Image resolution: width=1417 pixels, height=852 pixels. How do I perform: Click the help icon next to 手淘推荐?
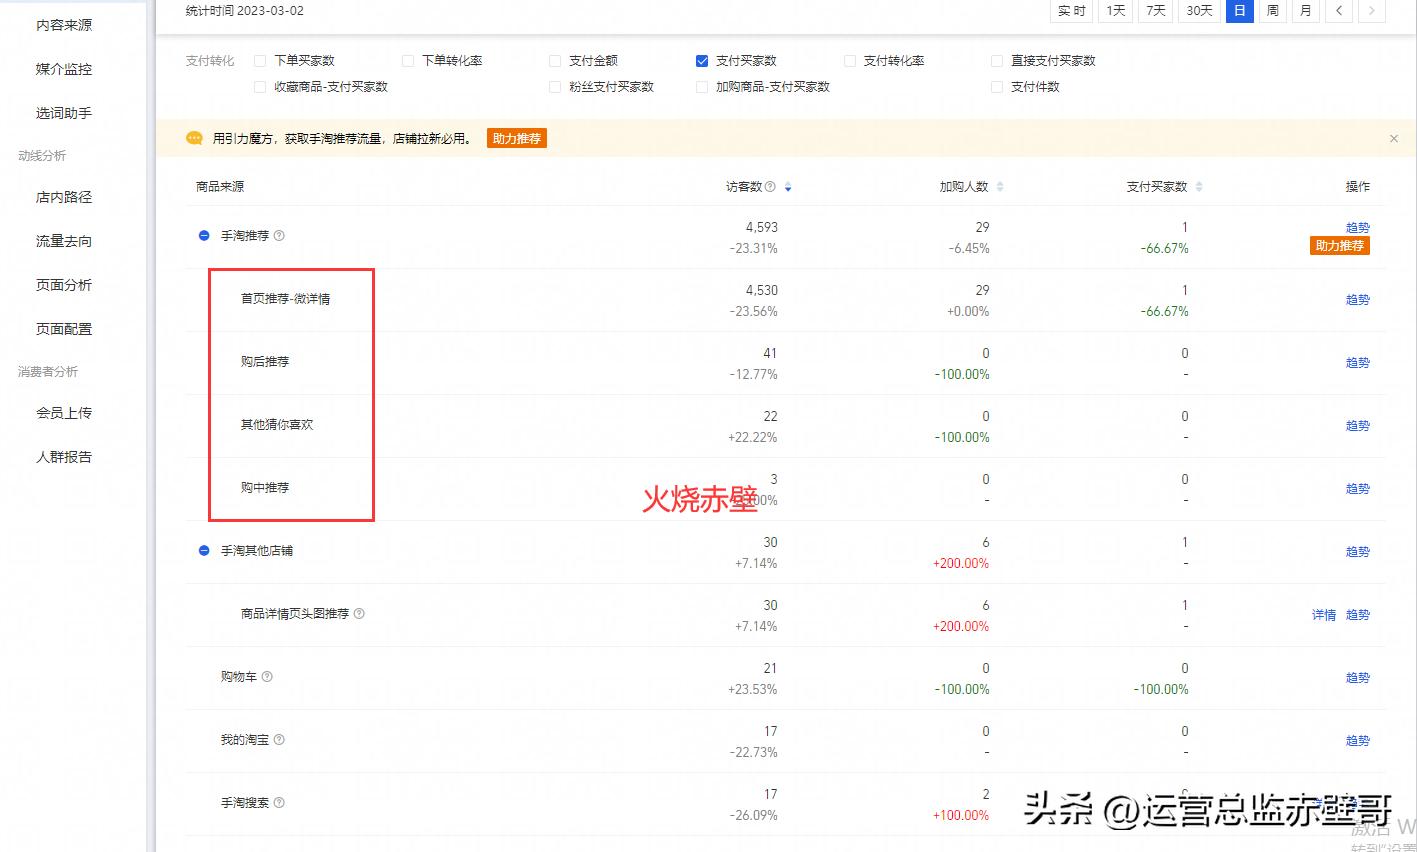coord(278,236)
